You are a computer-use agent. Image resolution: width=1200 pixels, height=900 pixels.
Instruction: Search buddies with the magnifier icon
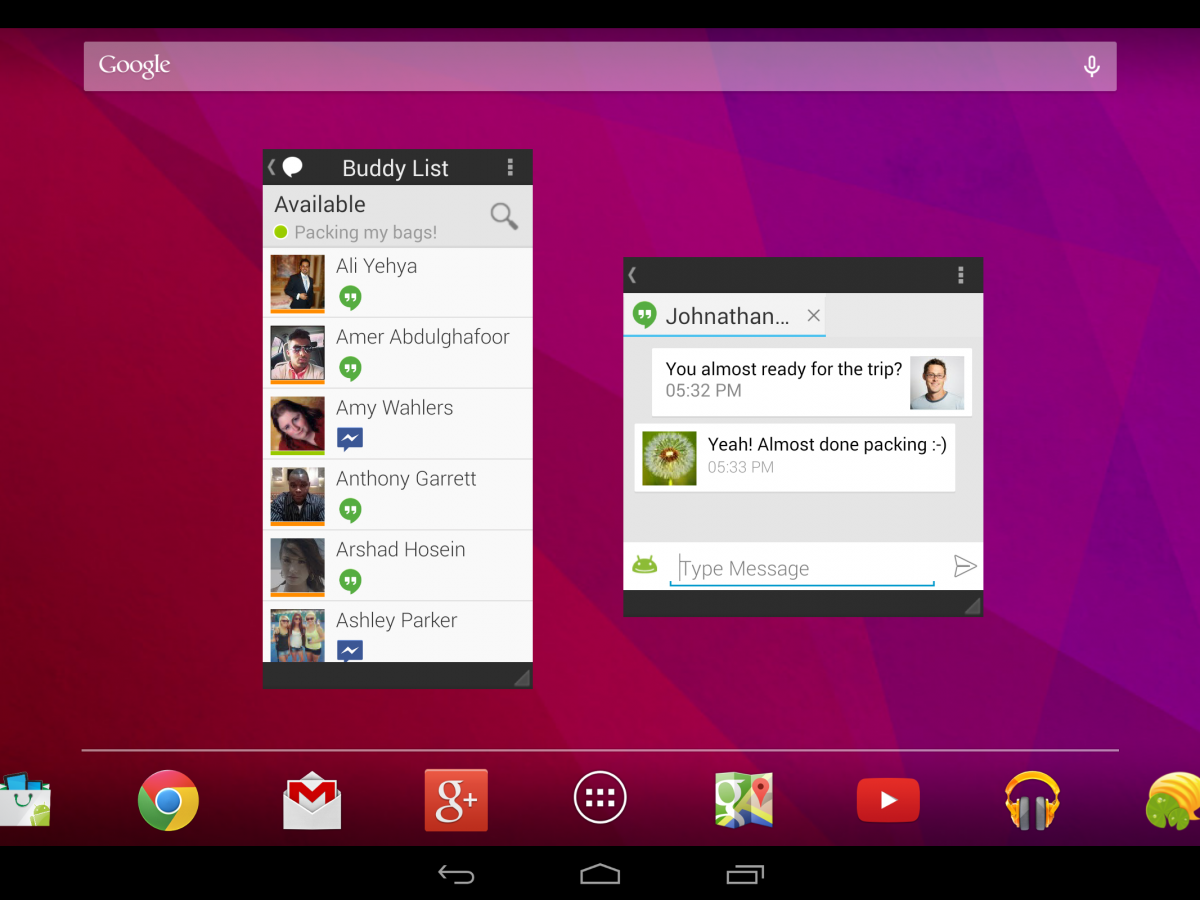pyautogui.click(x=504, y=216)
